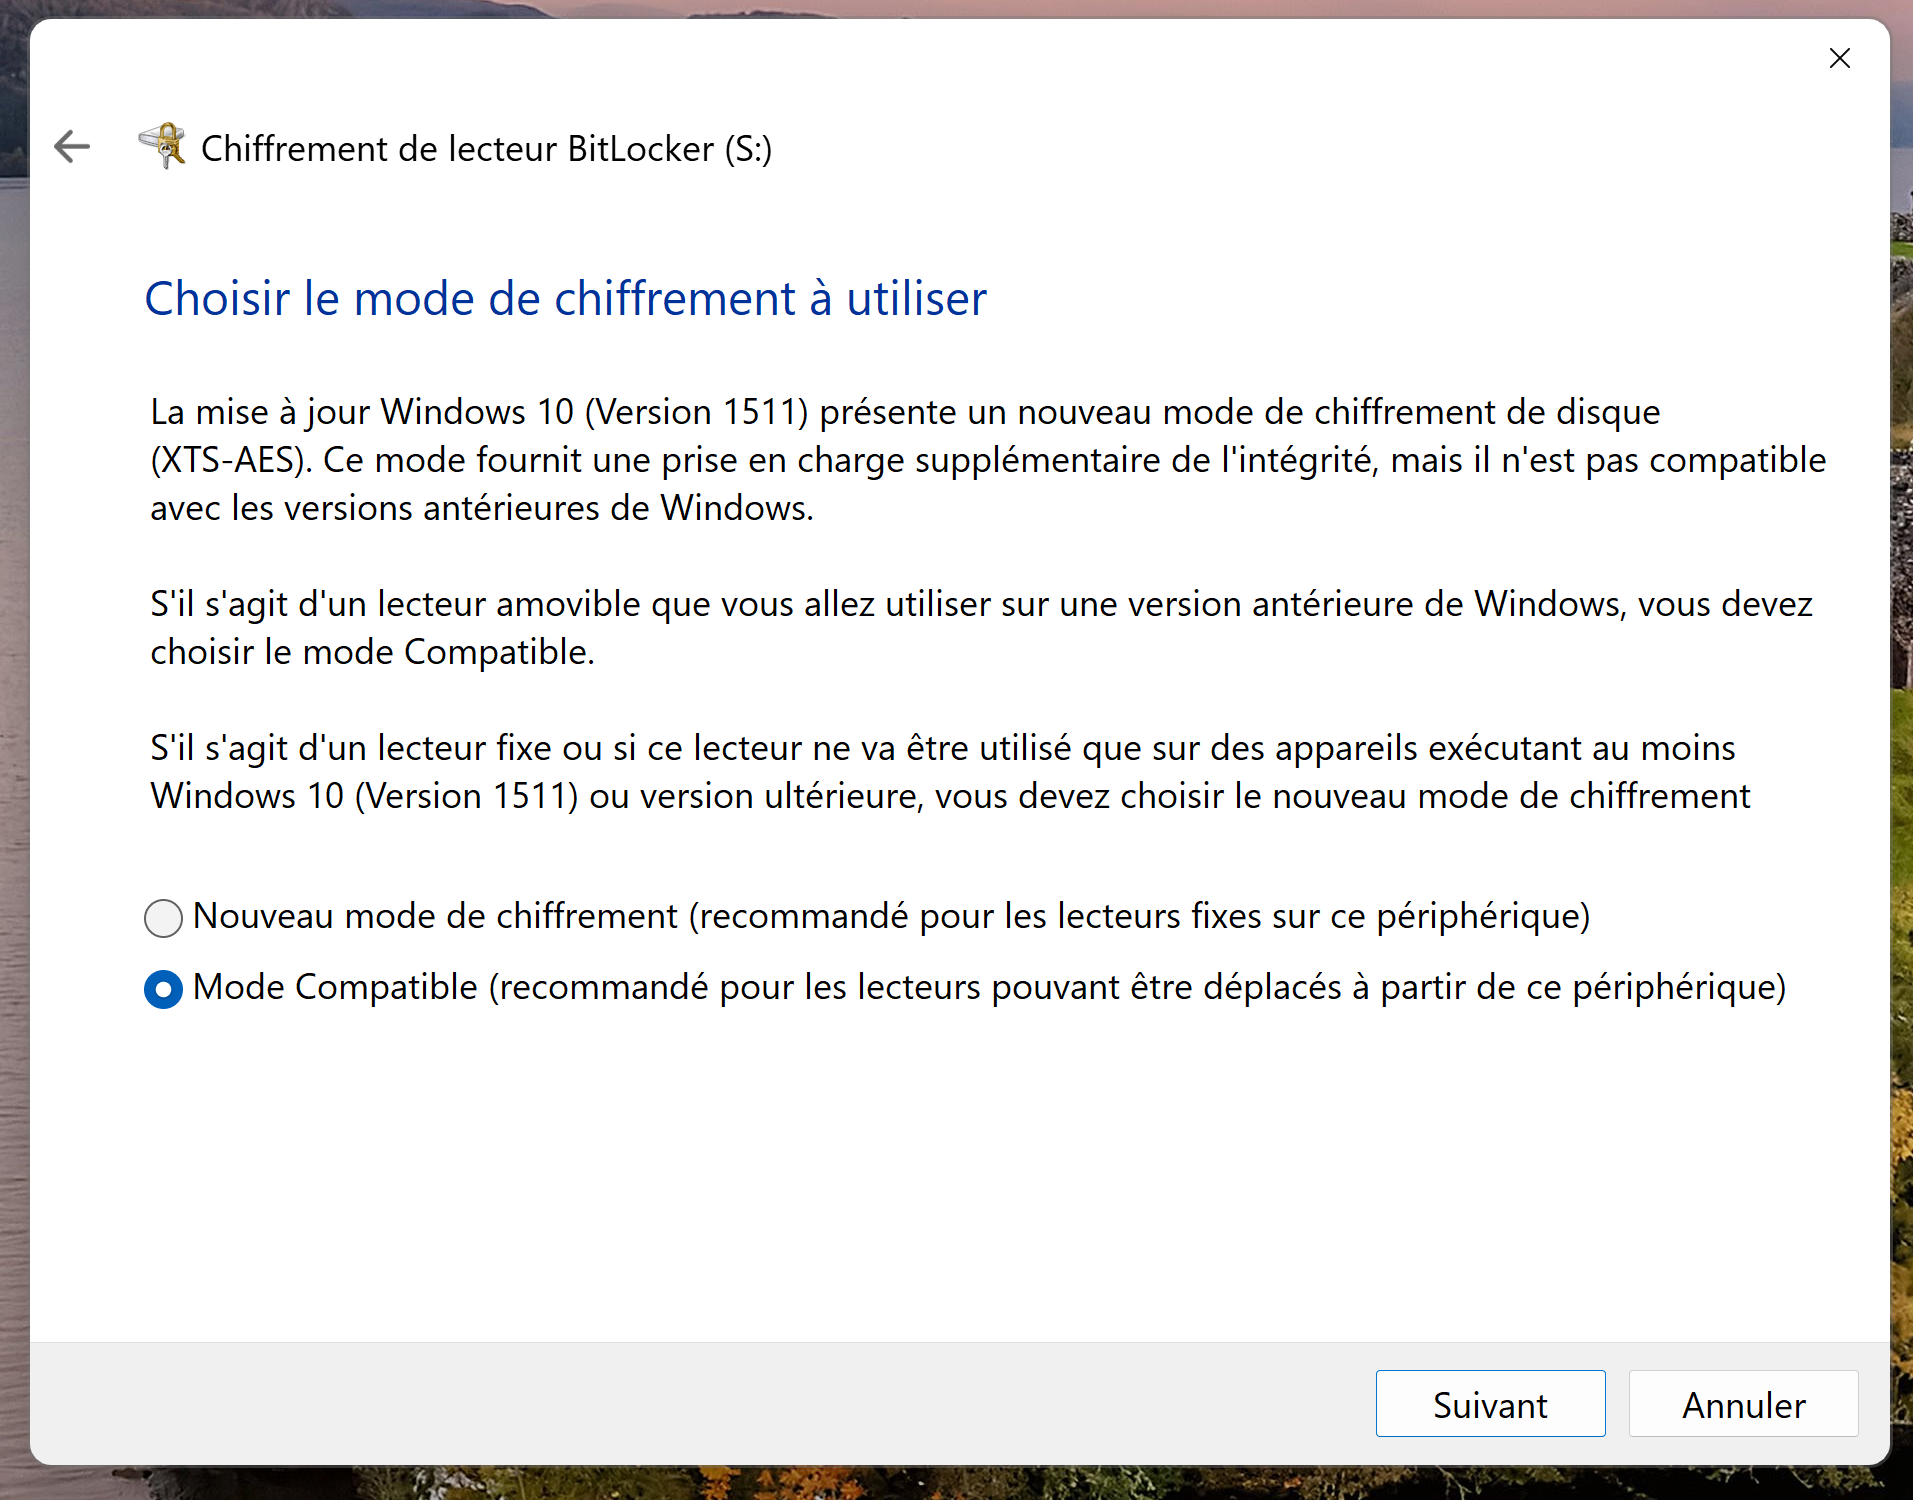Click the heading 'Choisir le mode de chiffrement'
The height and width of the screenshot is (1500, 1913).
coord(566,298)
